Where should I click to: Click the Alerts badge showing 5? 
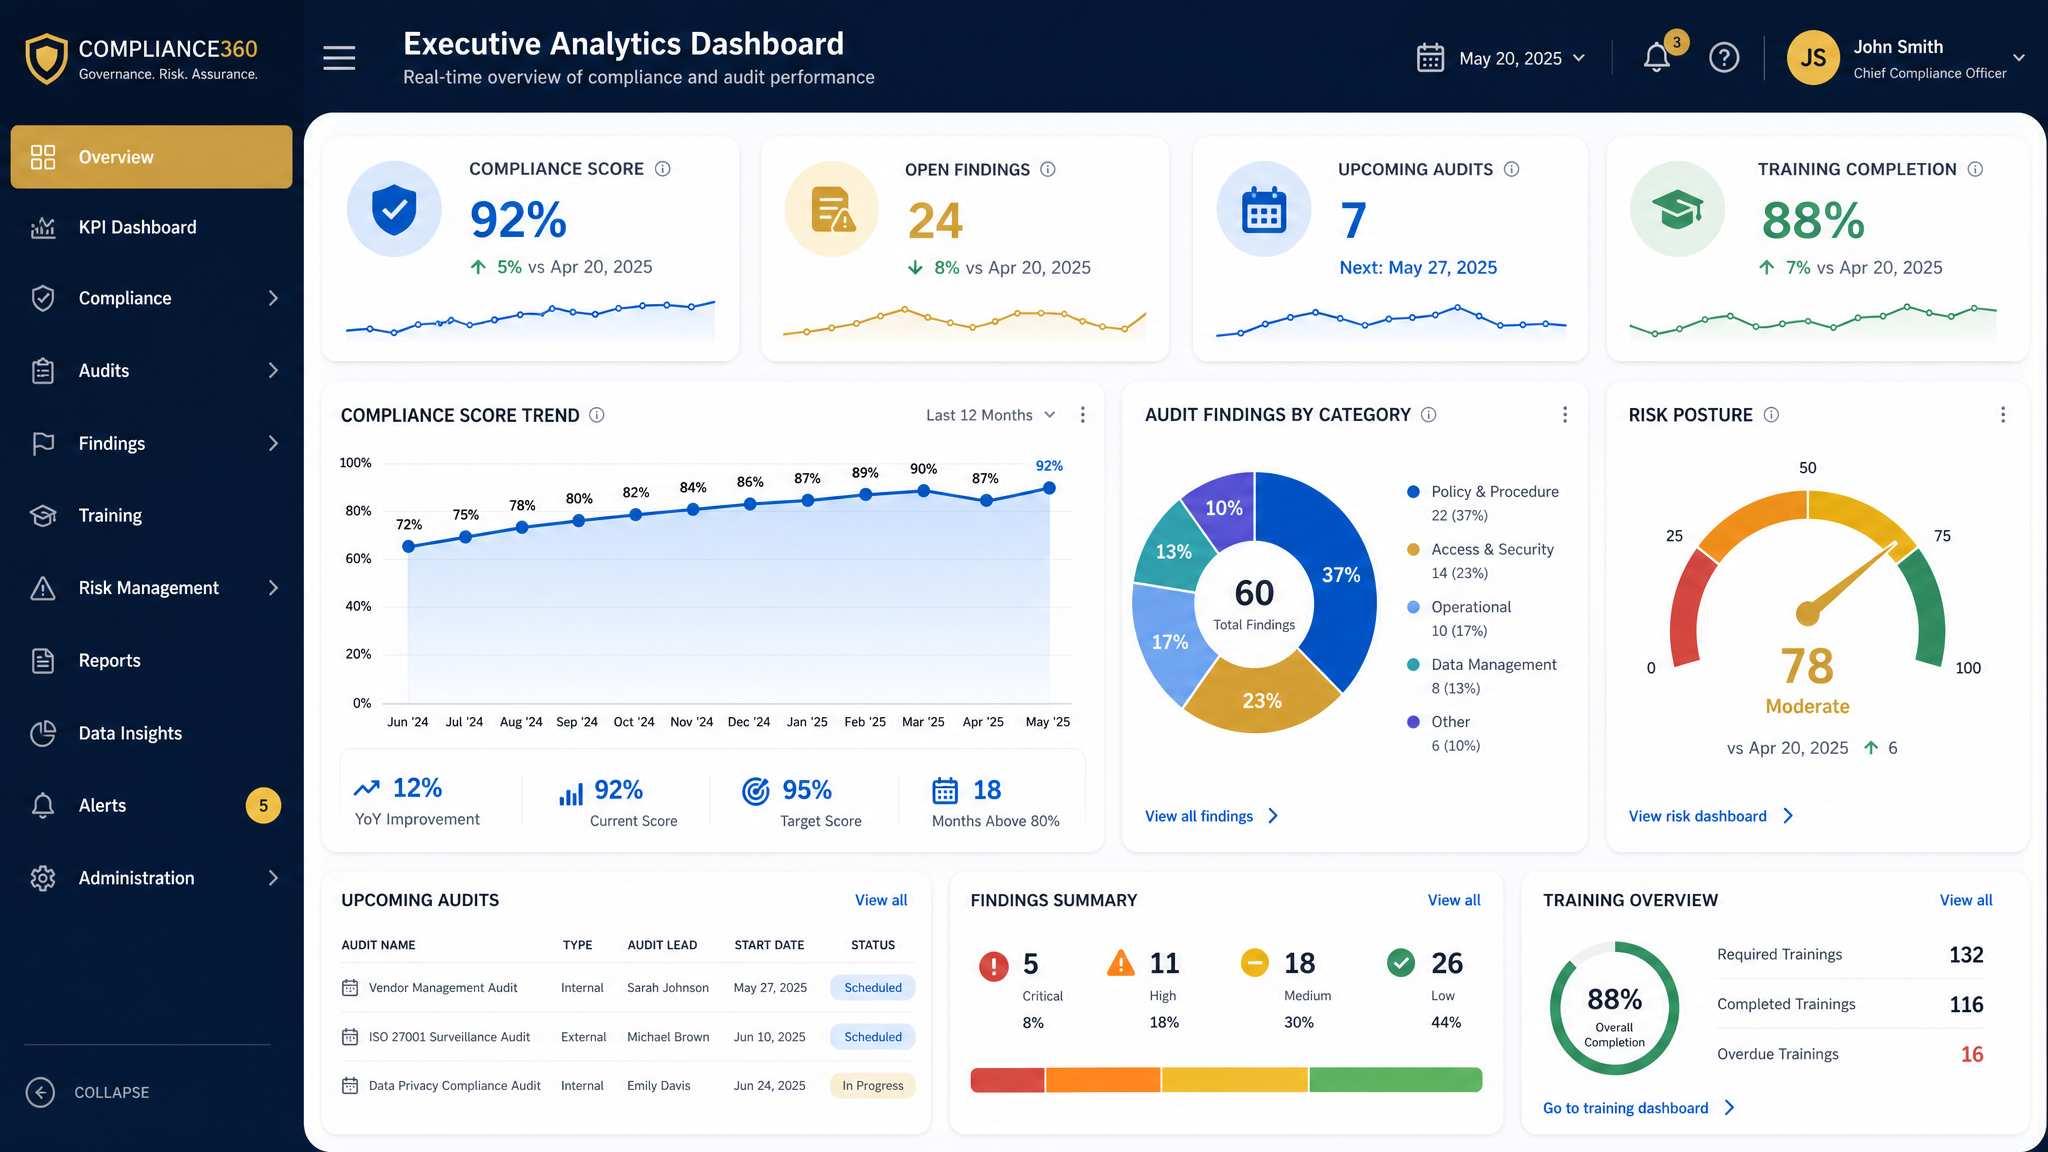pos(263,805)
